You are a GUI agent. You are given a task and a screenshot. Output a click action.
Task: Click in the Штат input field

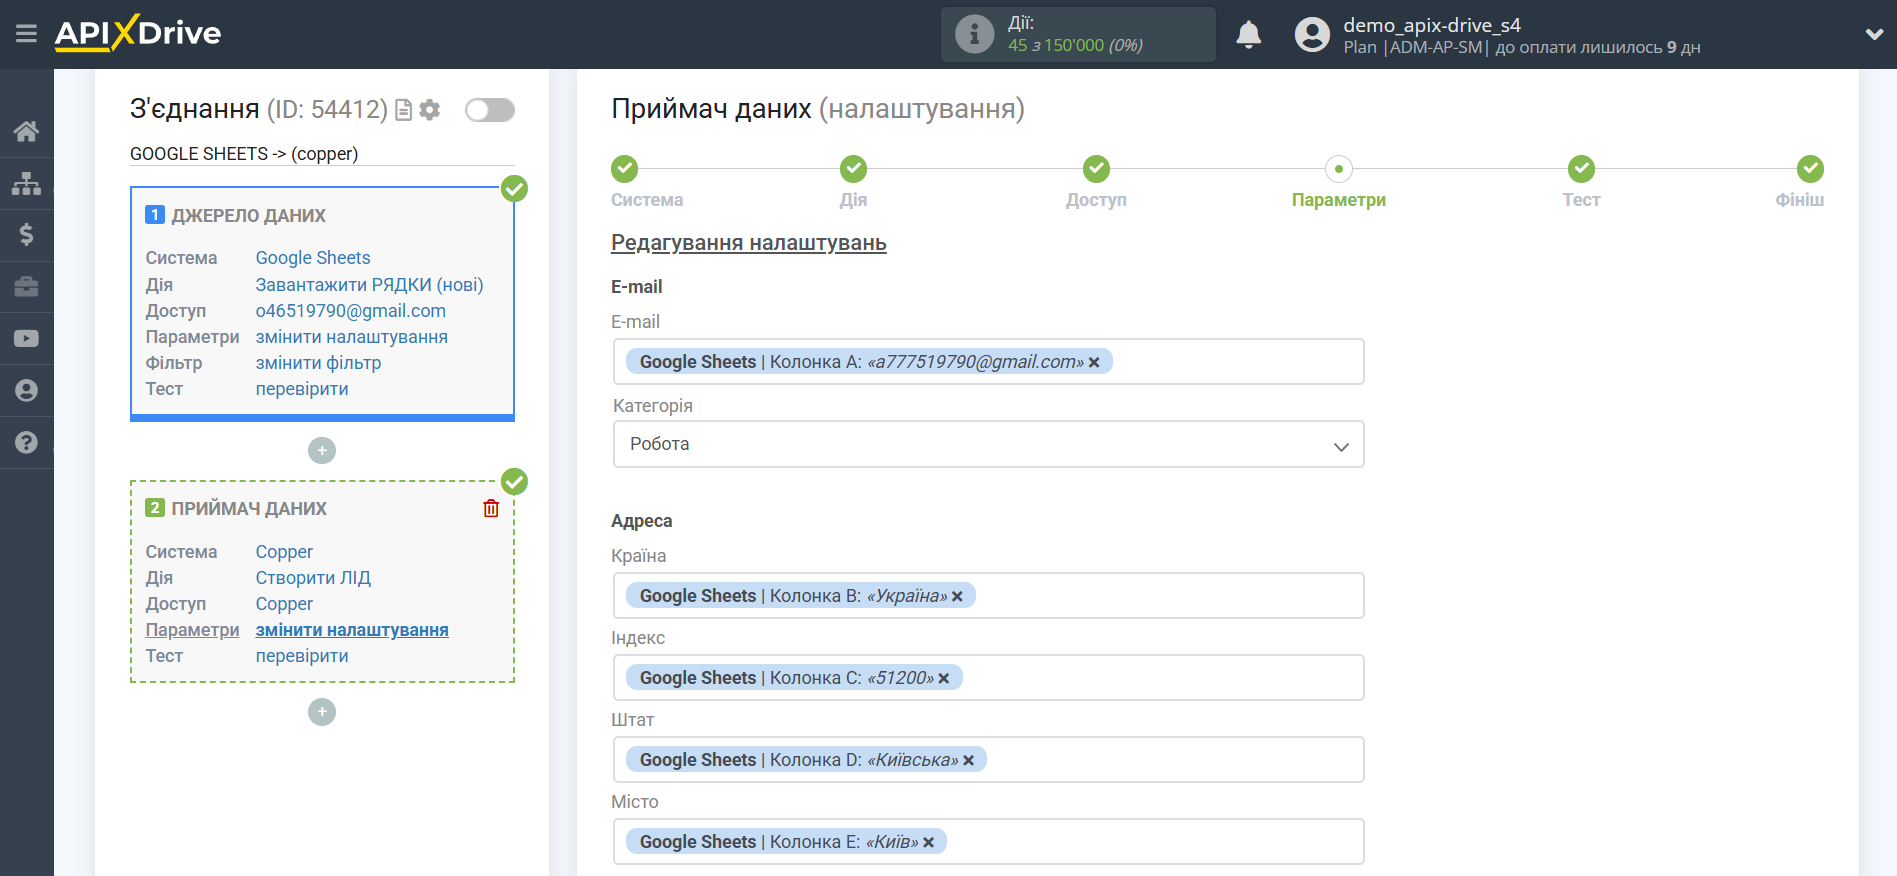[x=989, y=760]
